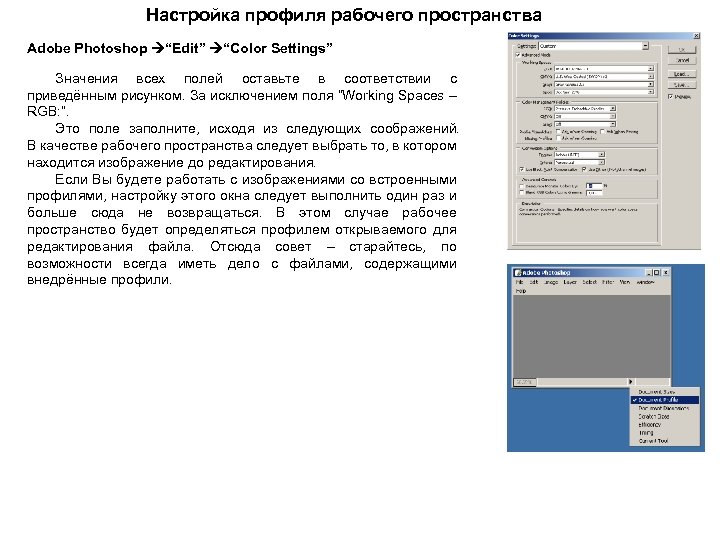Open the Color Management Policies CMYK dropdown
This screenshot has width=720, height=540.
[585, 116]
